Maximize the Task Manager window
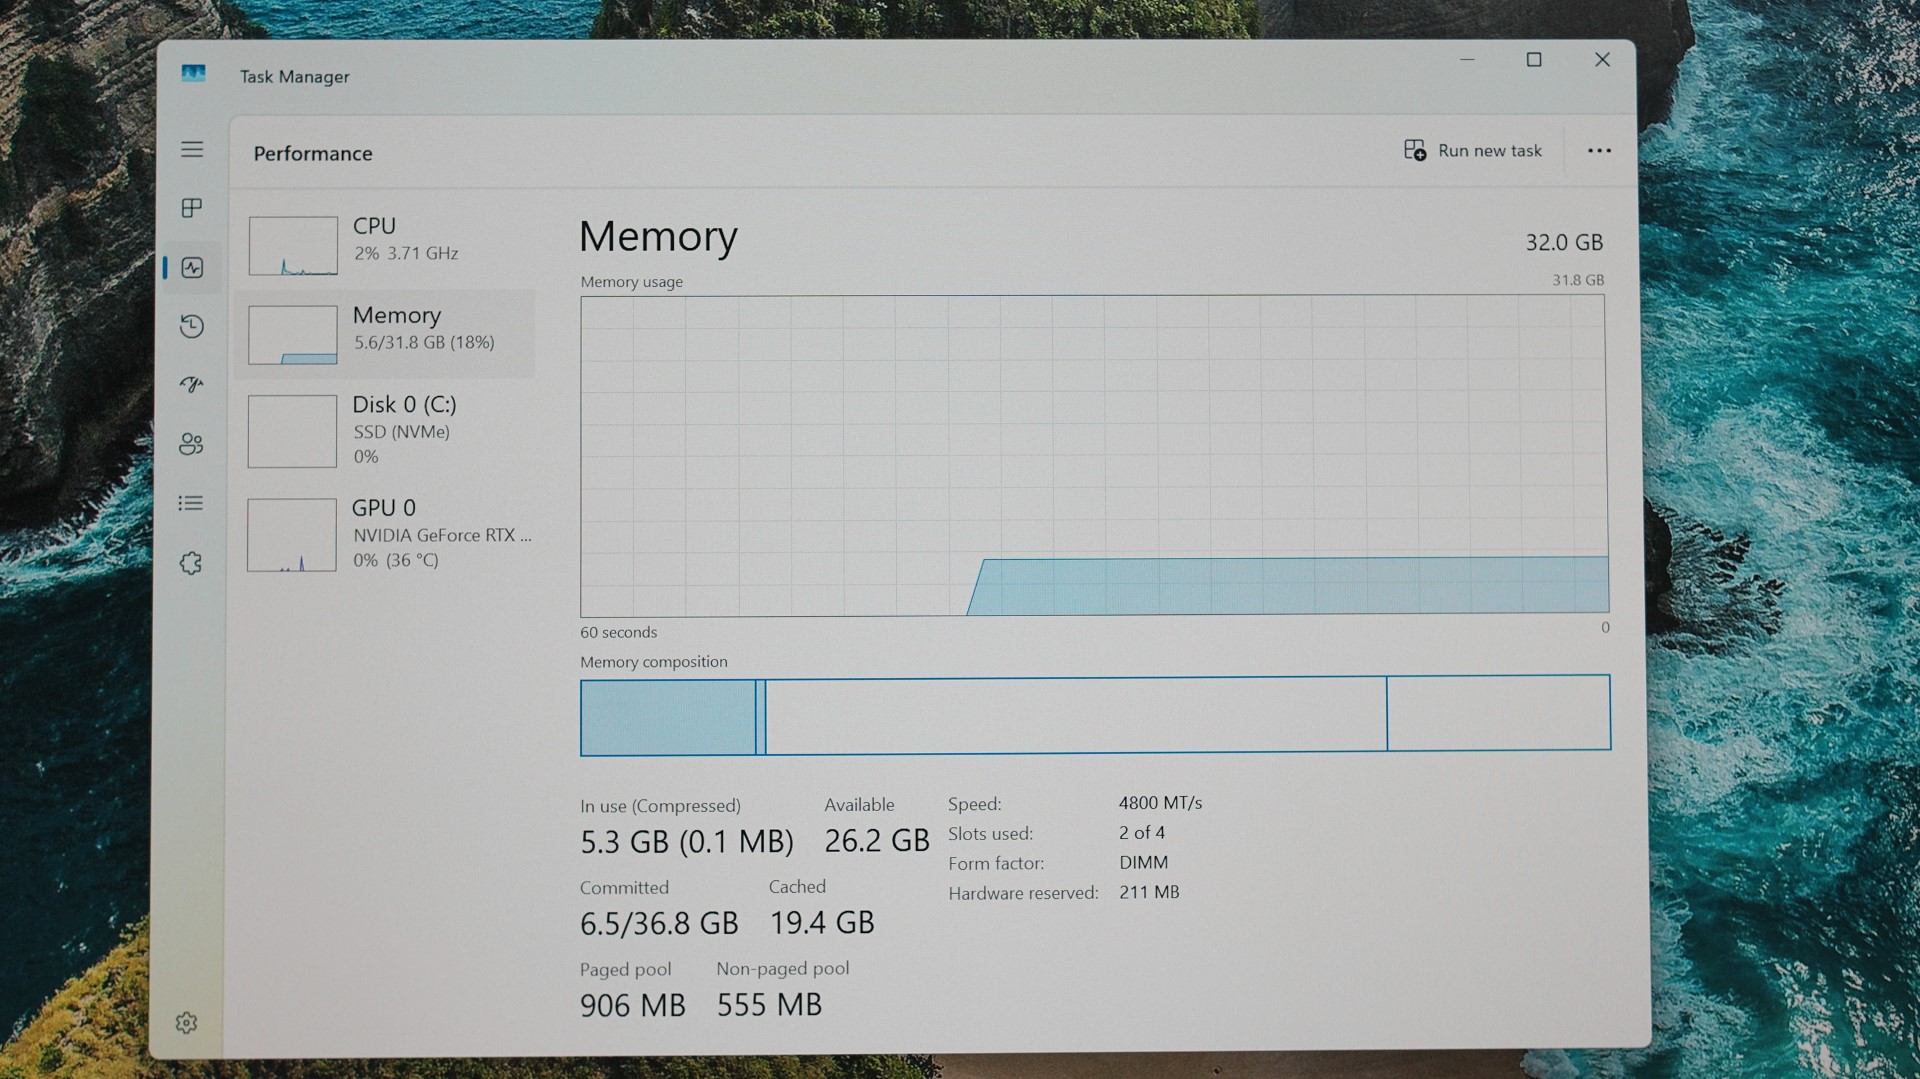This screenshot has width=1920, height=1079. point(1534,60)
